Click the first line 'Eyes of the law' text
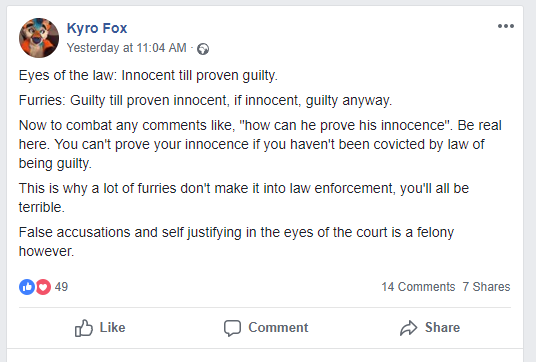 coord(148,76)
